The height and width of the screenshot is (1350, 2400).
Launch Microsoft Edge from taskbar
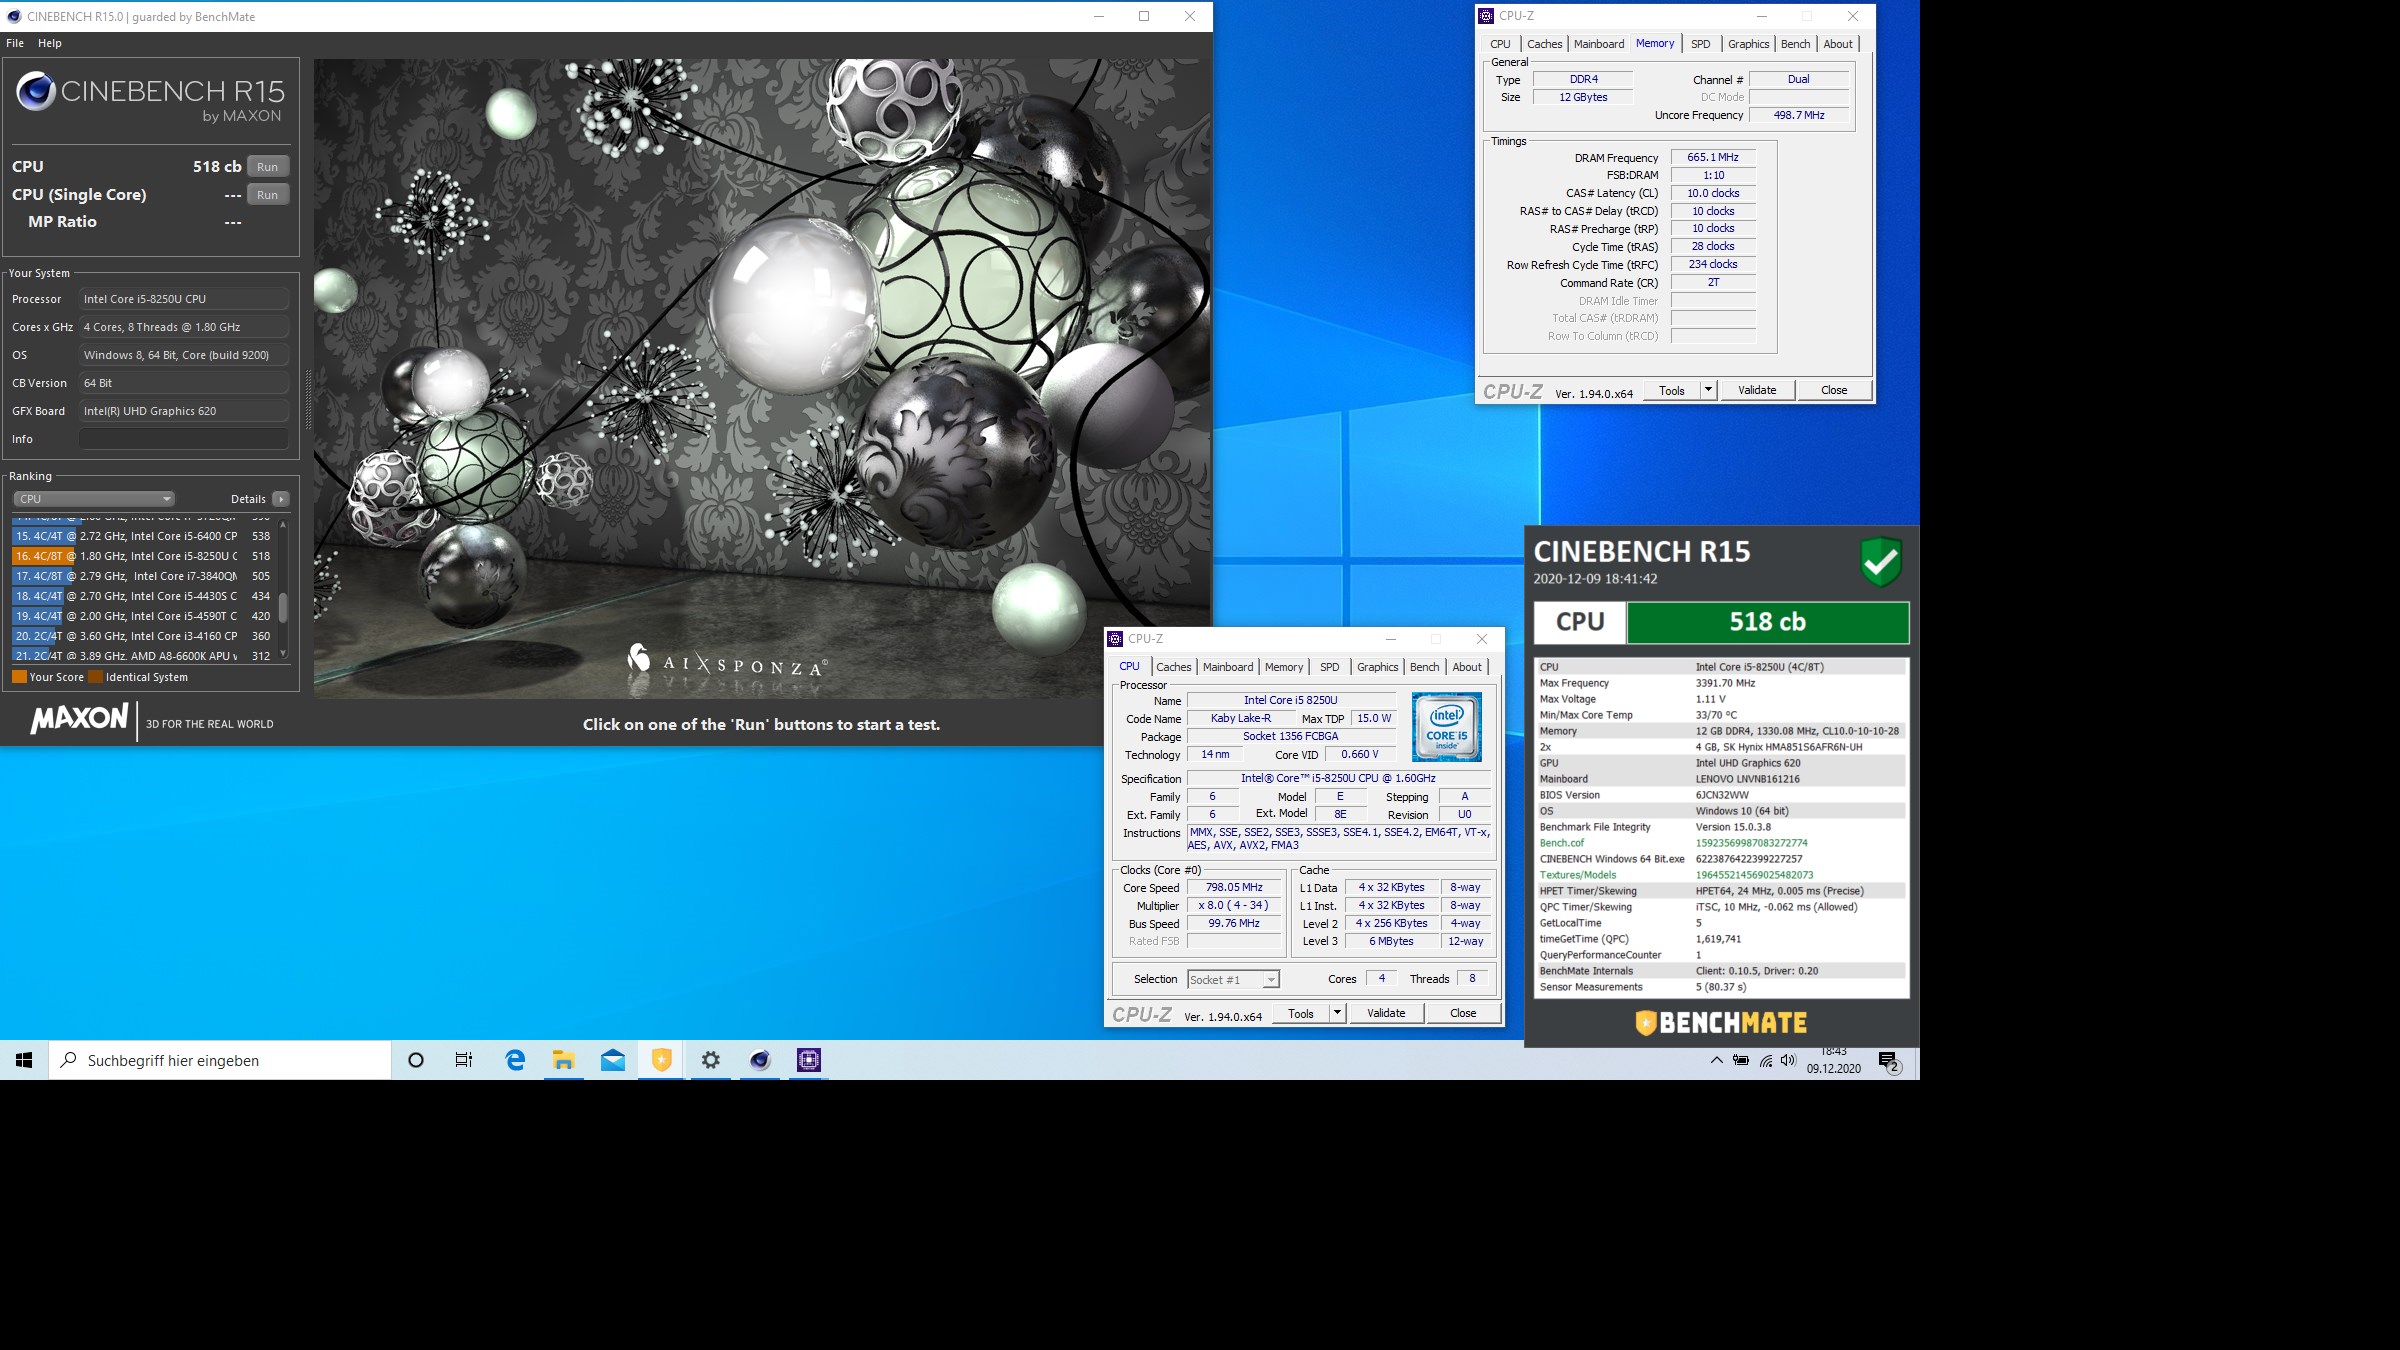point(515,1060)
